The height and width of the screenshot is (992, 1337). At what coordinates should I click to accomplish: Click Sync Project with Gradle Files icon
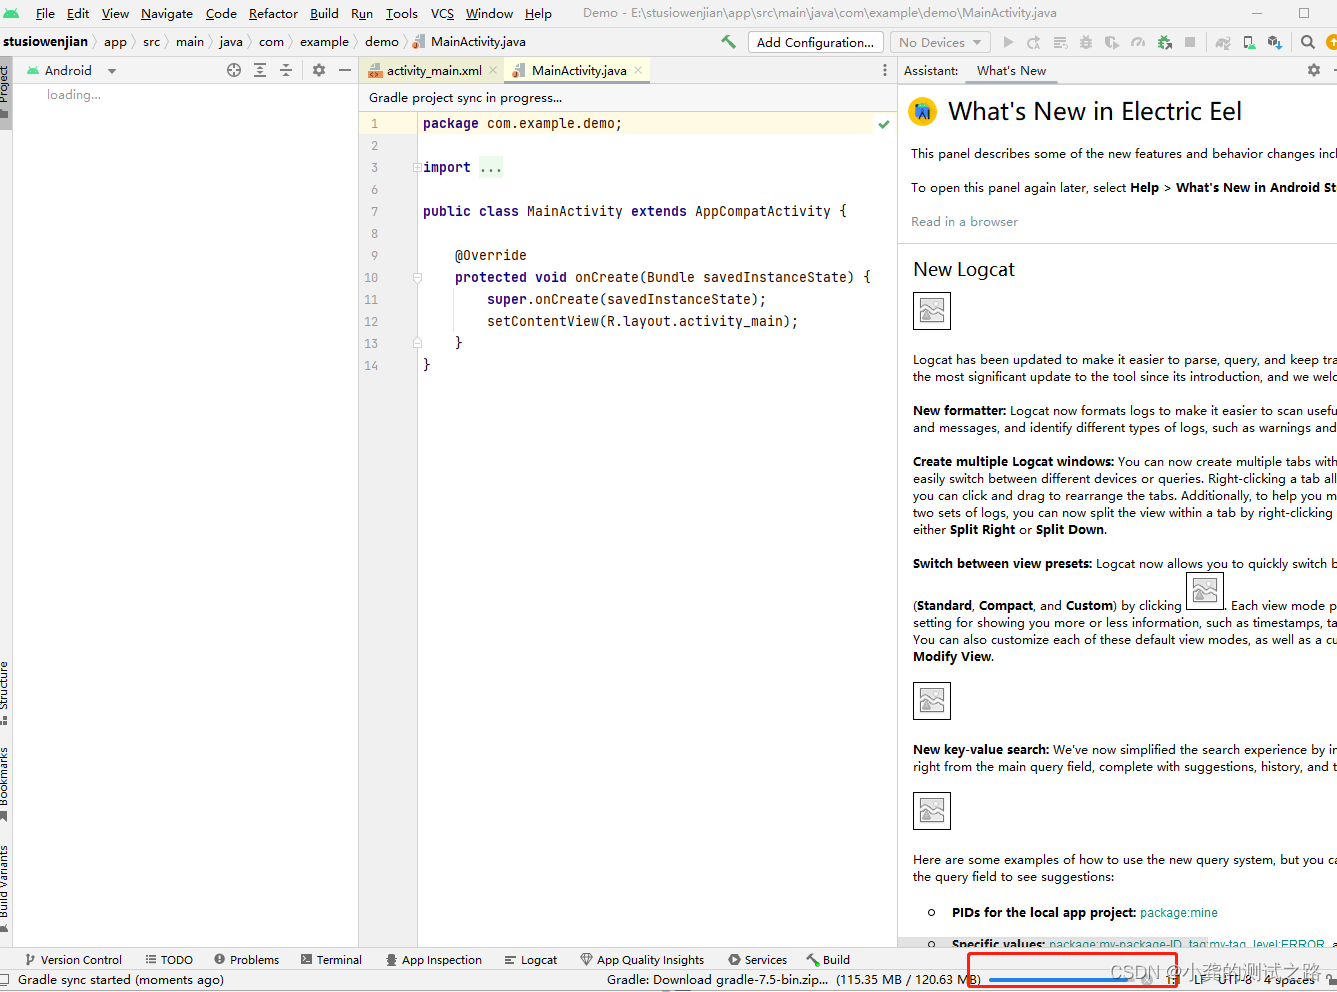[x=1222, y=42]
